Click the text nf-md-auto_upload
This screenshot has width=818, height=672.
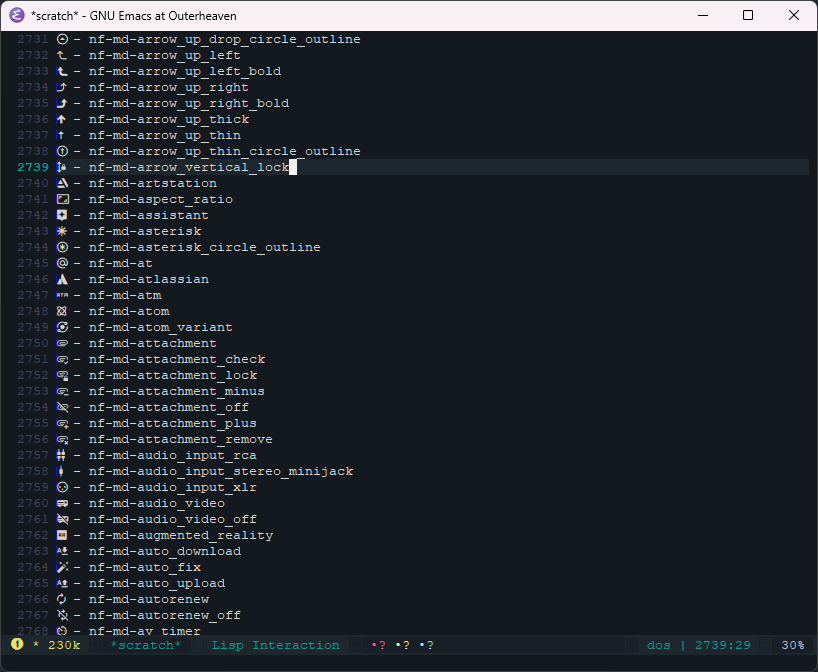tap(157, 583)
